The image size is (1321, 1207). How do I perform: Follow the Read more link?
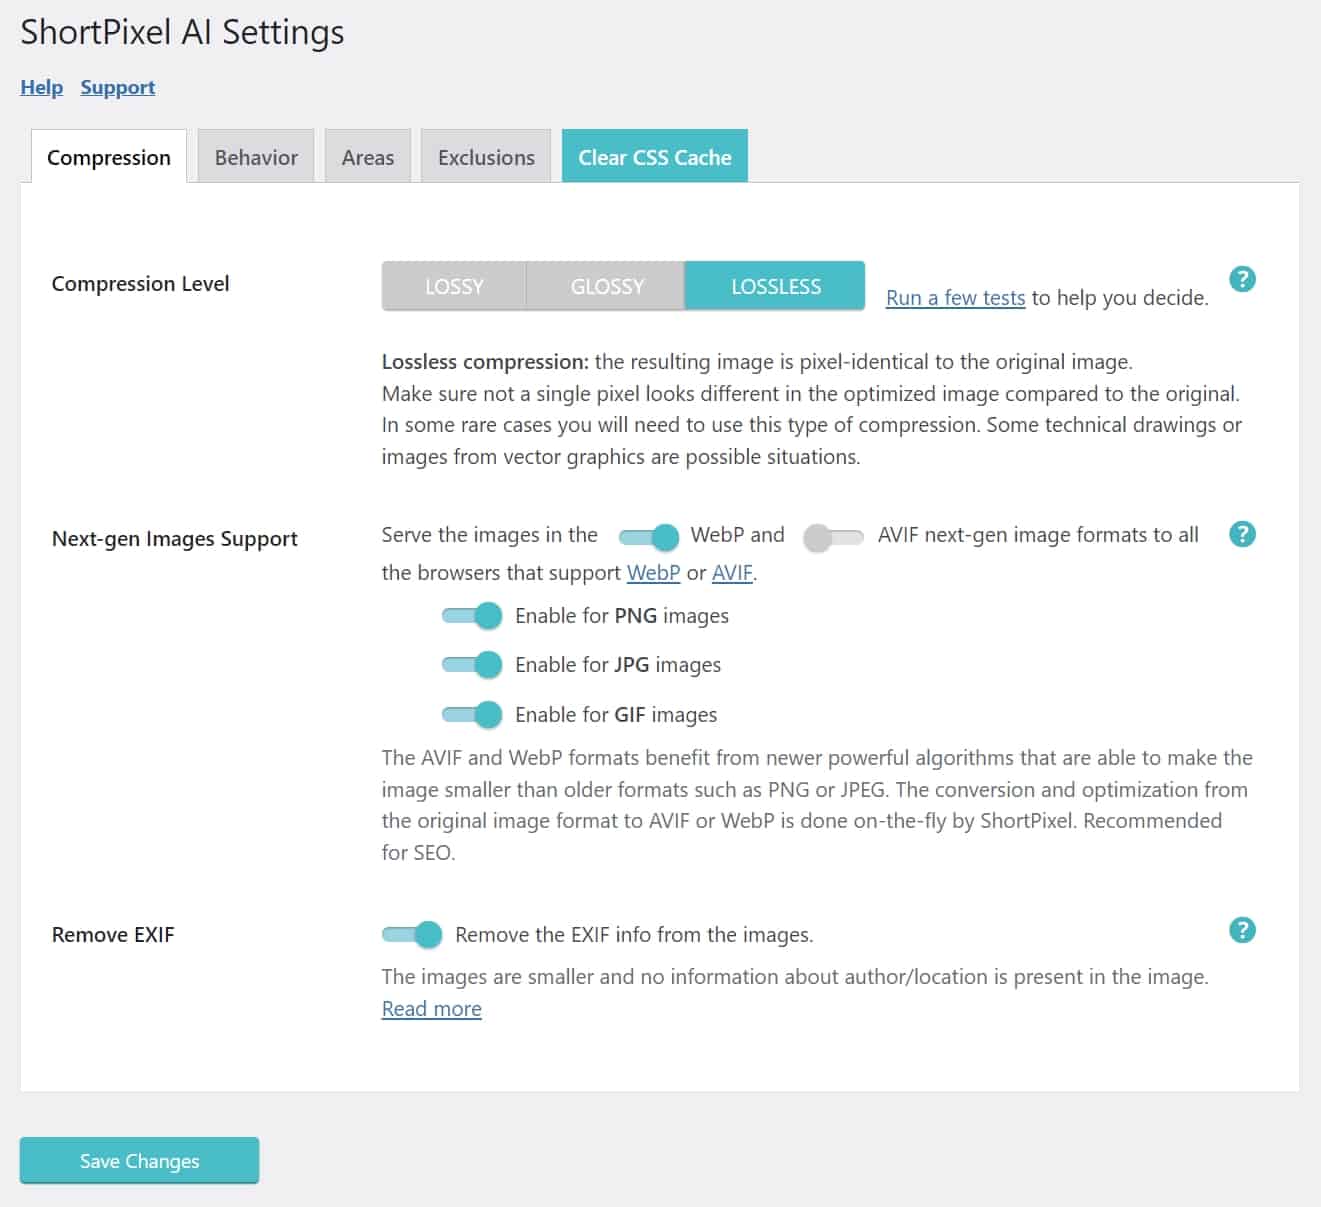coord(431,1009)
